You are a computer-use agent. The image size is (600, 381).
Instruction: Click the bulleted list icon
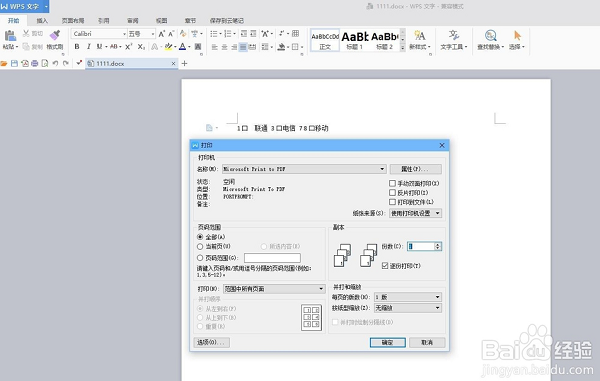point(214,34)
